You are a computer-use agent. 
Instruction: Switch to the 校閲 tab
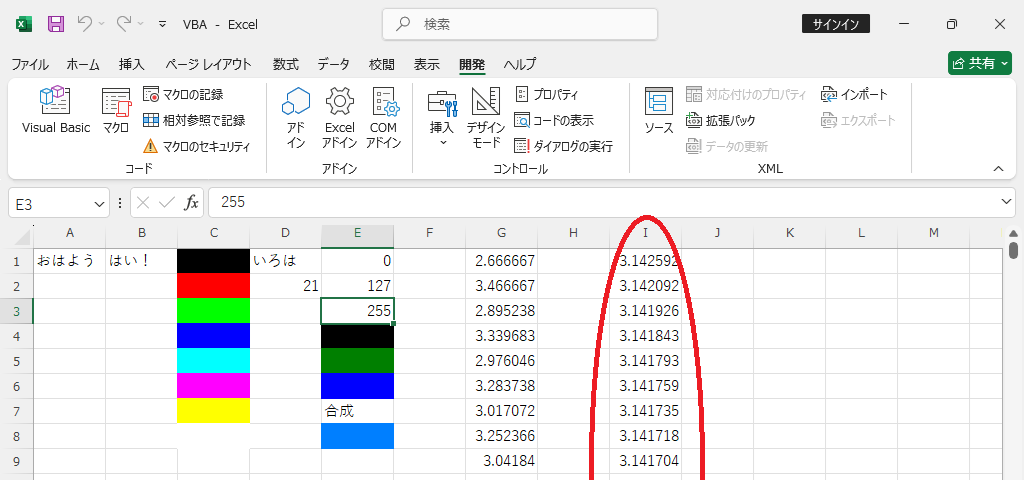pyautogui.click(x=382, y=64)
